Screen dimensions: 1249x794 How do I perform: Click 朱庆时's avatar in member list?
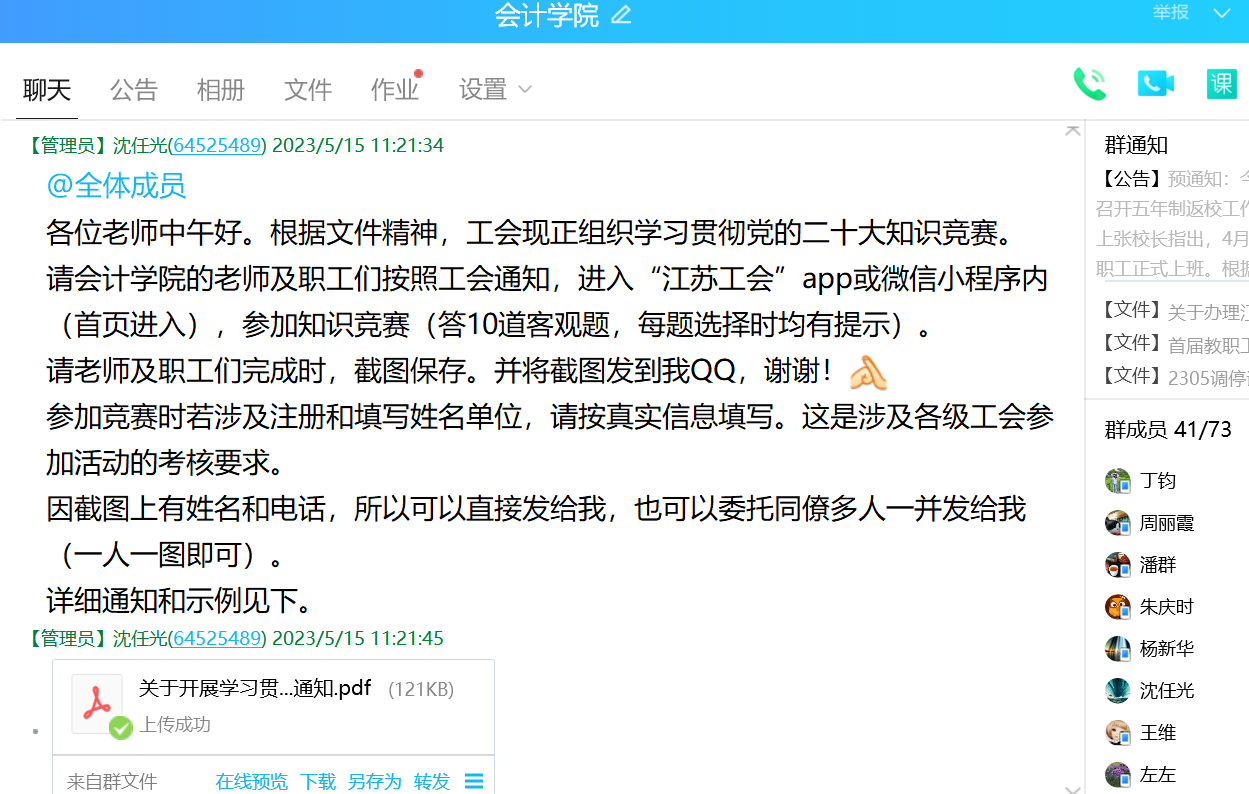pyautogui.click(x=1117, y=607)
